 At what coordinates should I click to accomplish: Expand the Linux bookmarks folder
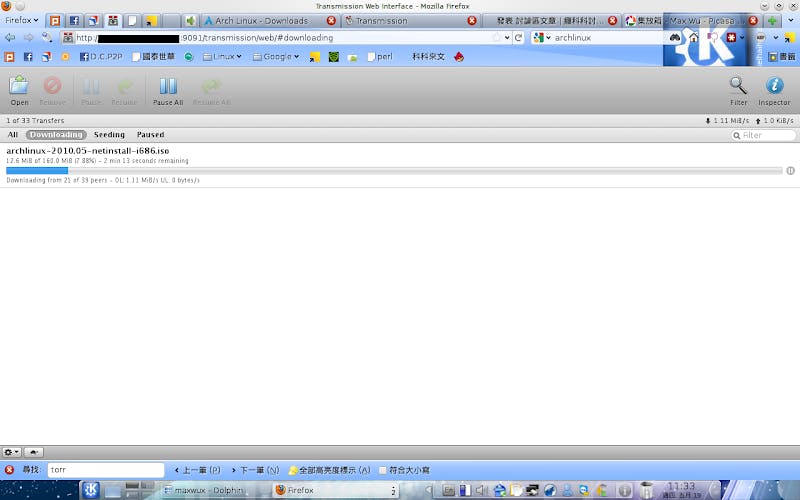click(x=222, y=57)
